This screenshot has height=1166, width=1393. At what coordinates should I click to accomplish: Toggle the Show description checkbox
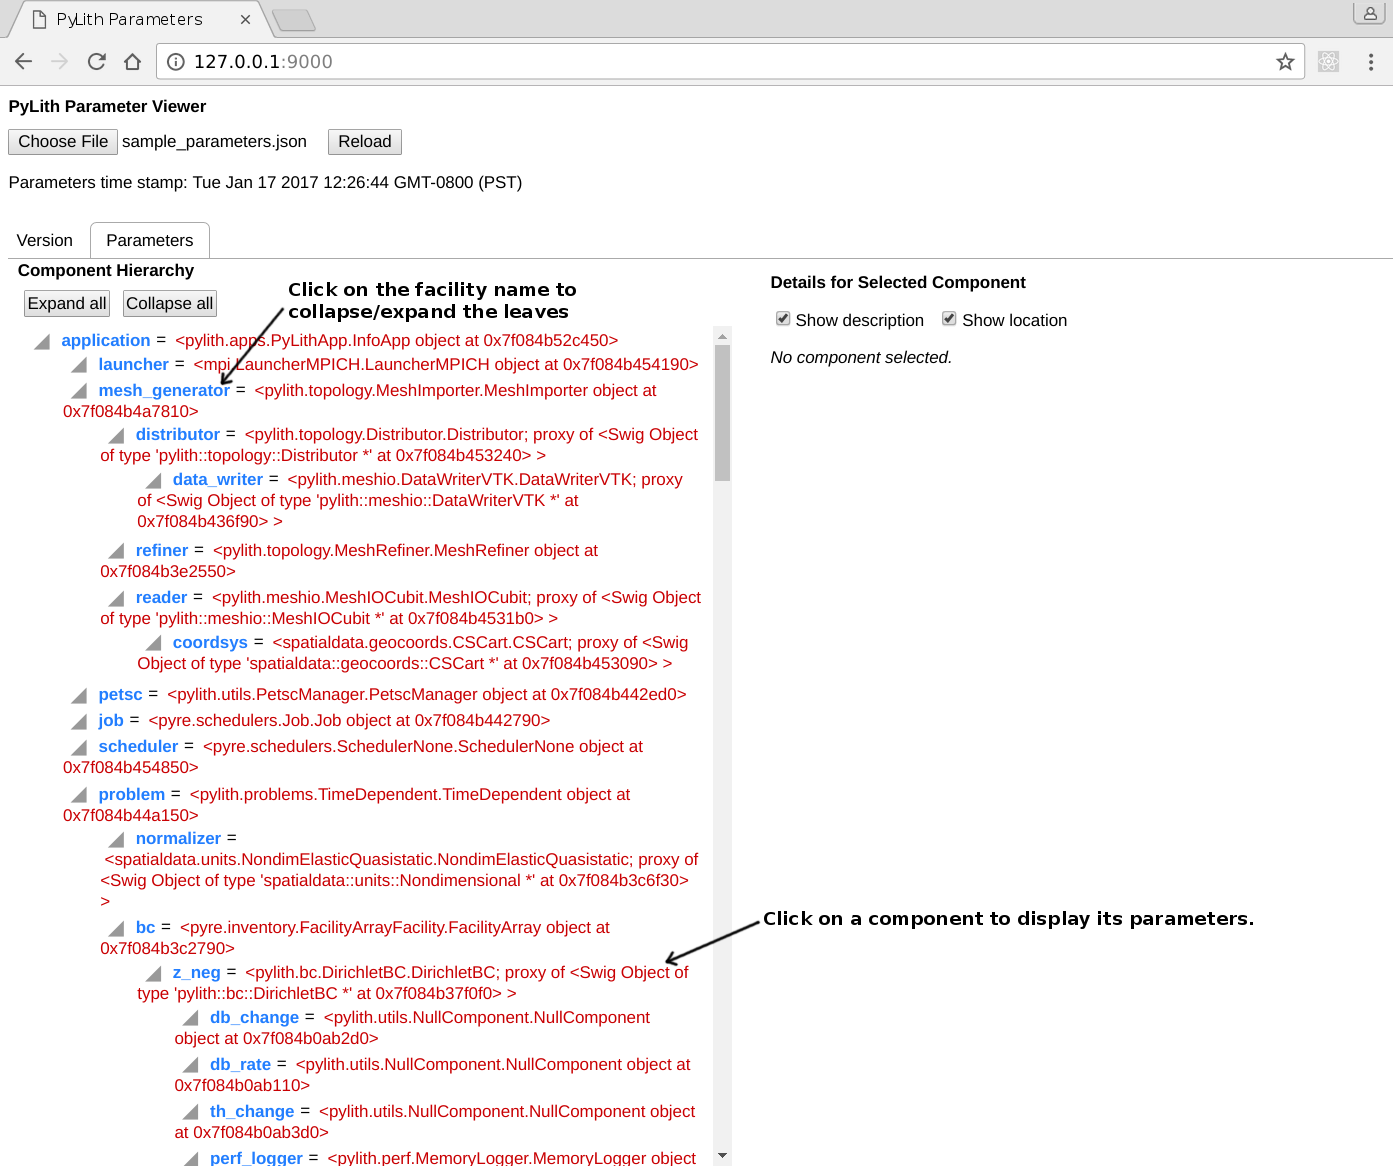[x=783, y=319]
